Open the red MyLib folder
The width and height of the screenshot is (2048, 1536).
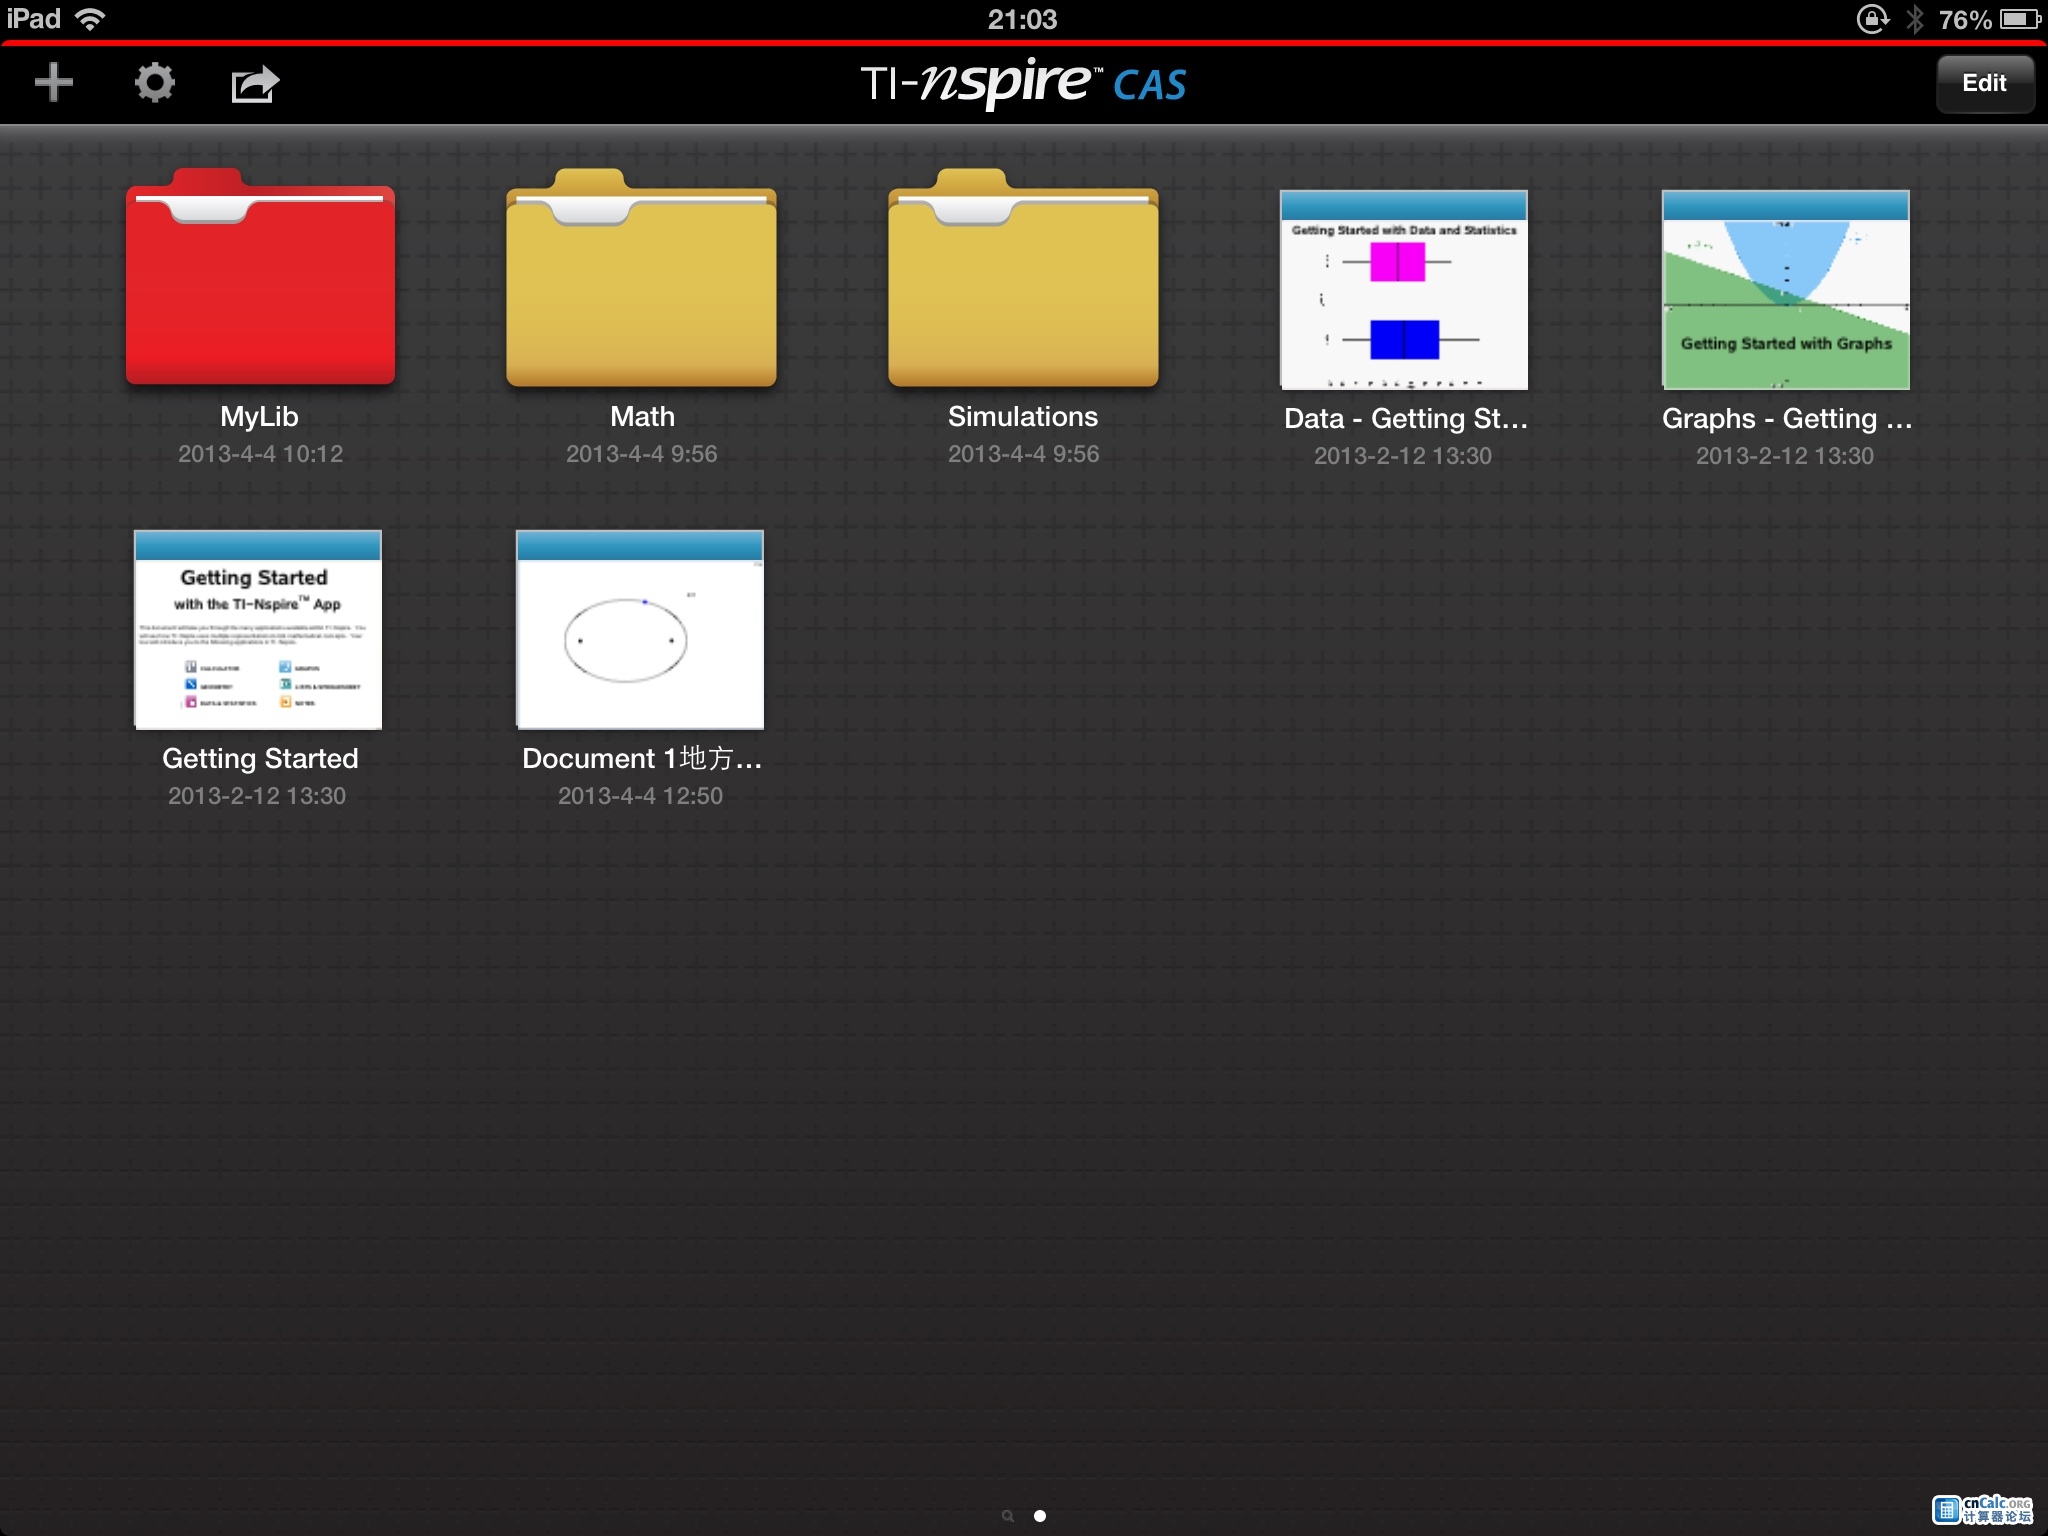pos(260,277)
